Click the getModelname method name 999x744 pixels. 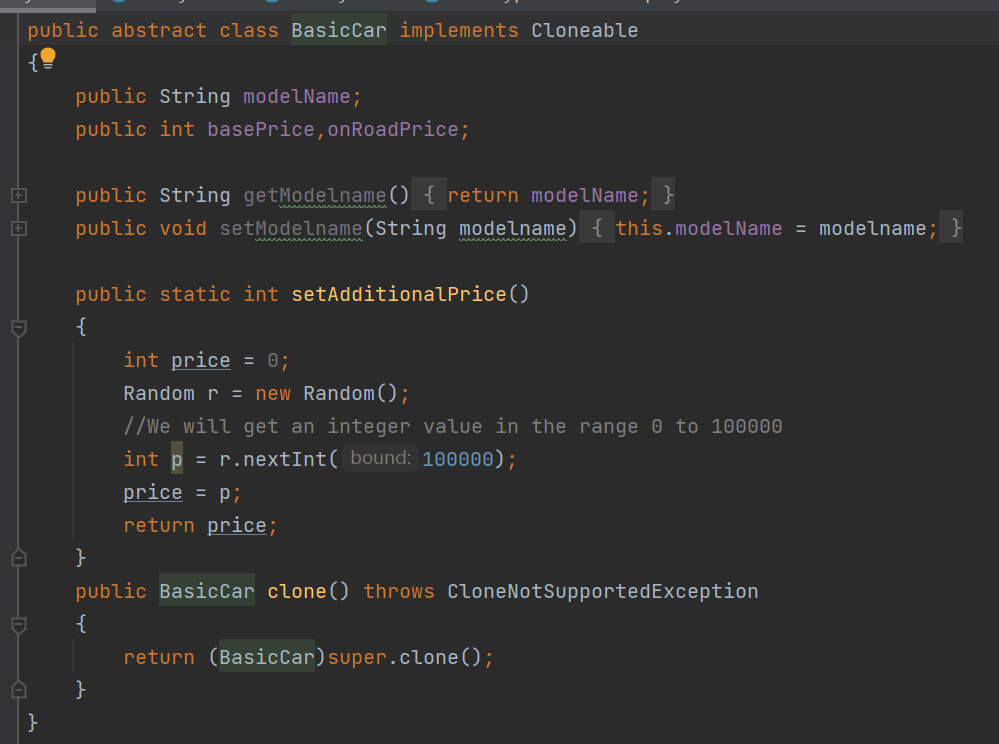pos(314,195)
